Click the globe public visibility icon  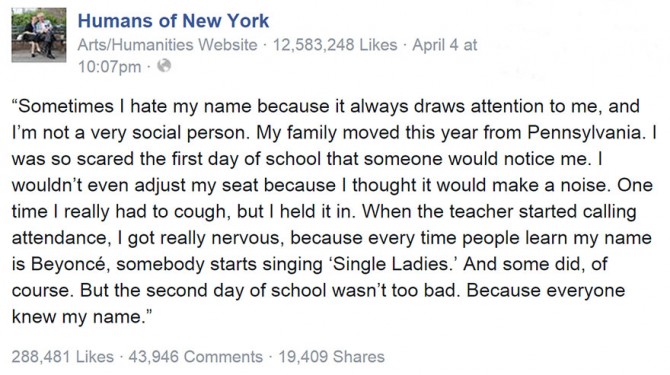[164, 66]
